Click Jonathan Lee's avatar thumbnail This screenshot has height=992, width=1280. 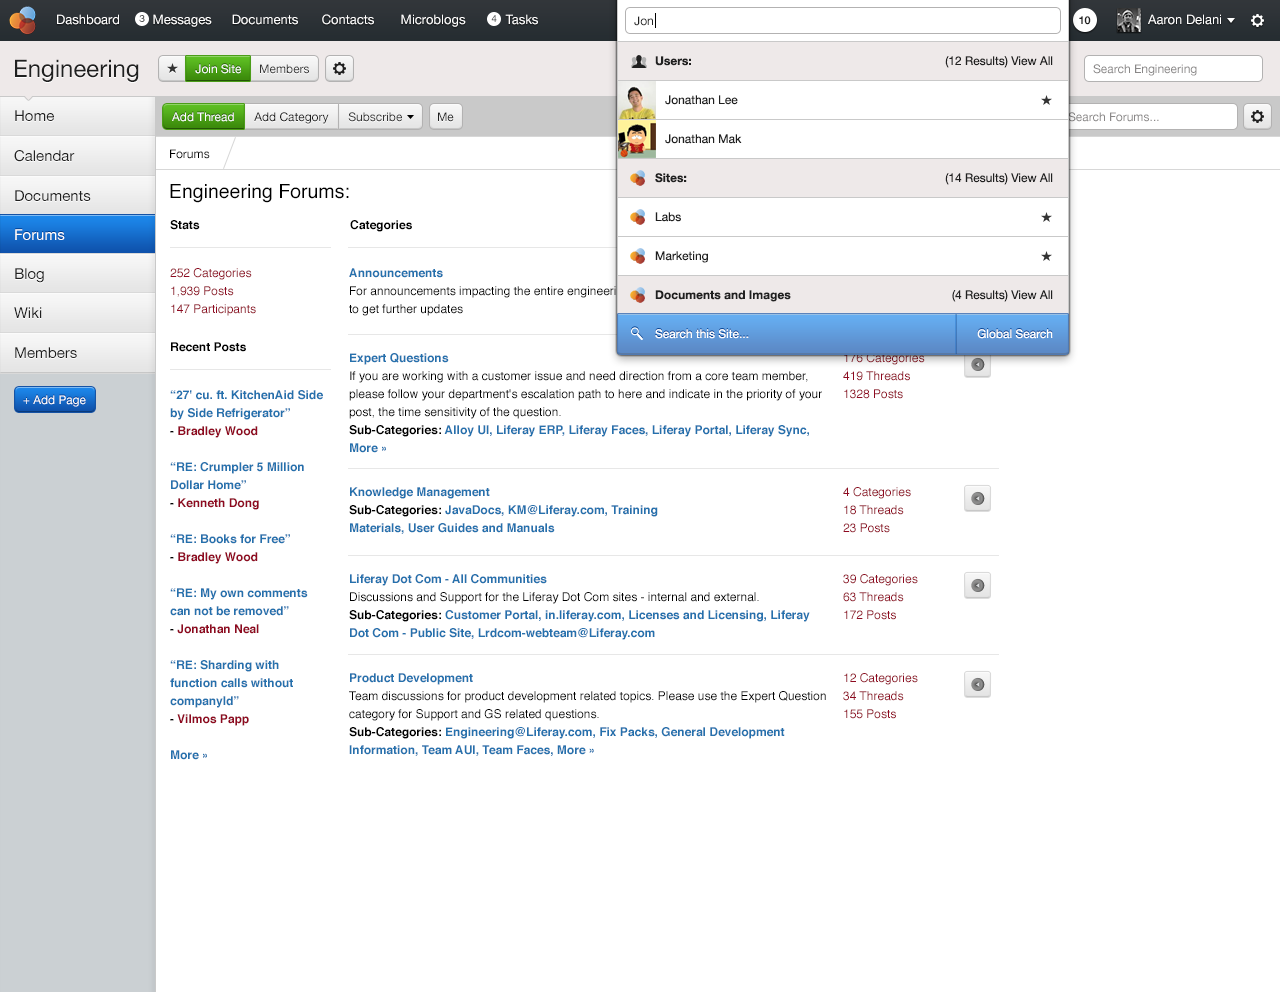coord(637,100)
